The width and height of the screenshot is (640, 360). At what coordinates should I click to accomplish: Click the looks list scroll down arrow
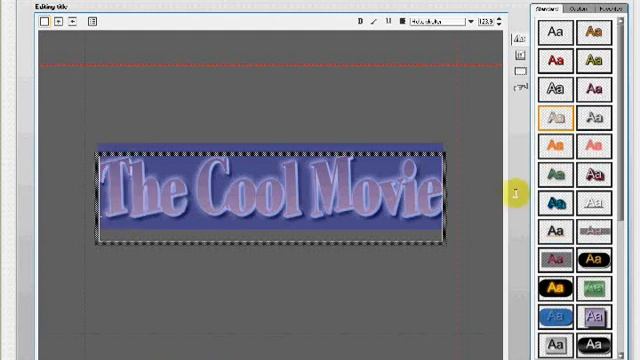click(x=621, y=356)
